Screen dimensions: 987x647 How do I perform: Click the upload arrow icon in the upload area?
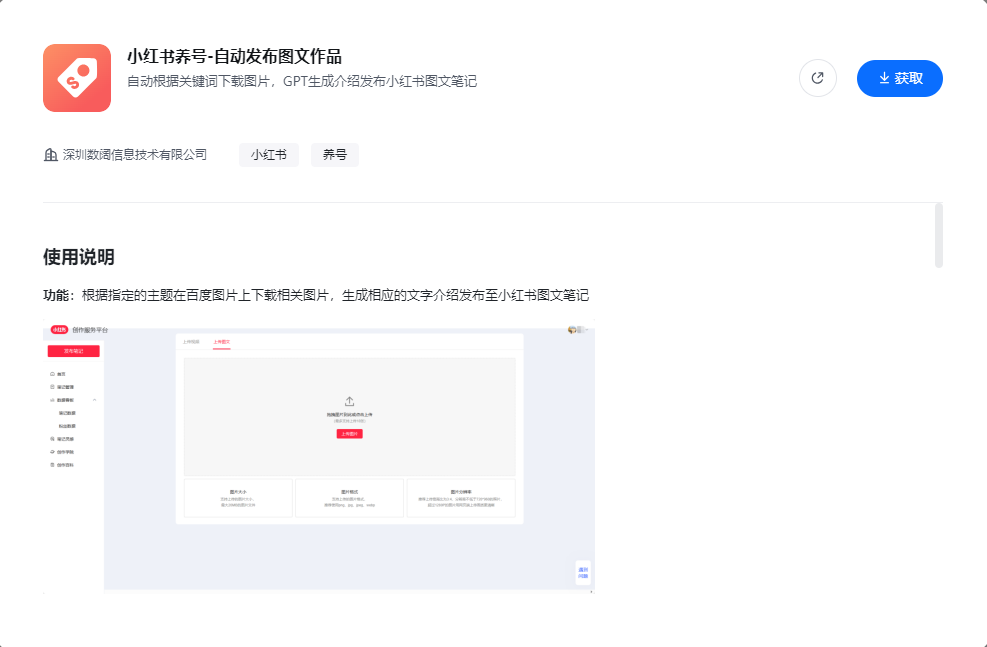pos(349,400)
